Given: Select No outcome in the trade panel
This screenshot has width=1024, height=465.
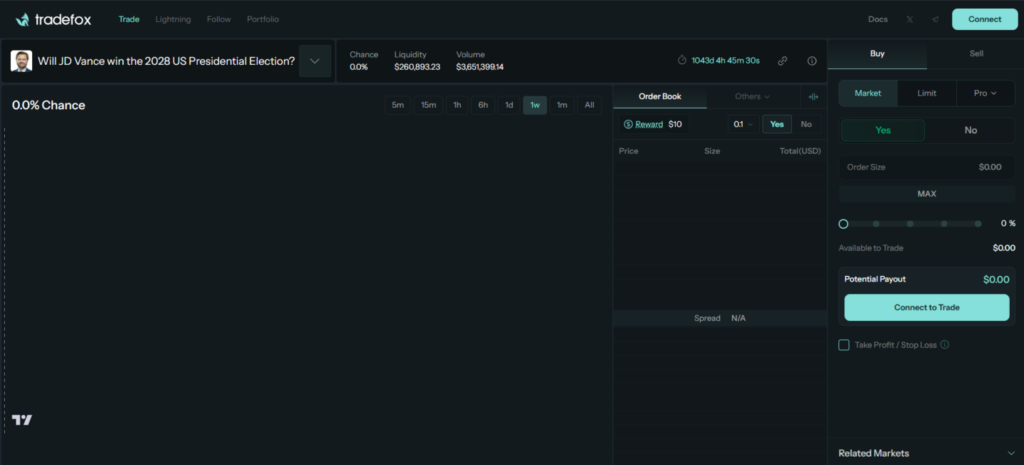Looking at the screenshot, I should (970, 130).
